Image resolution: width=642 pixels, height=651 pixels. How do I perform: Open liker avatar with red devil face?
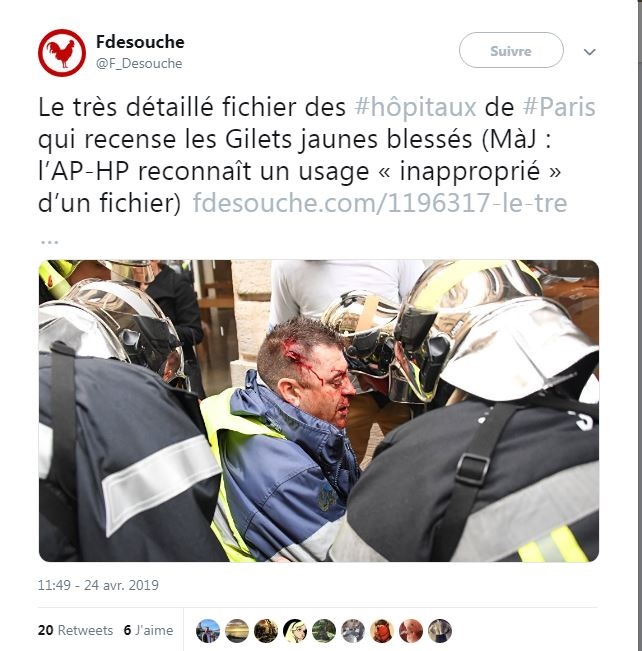[x=382, y=631]
